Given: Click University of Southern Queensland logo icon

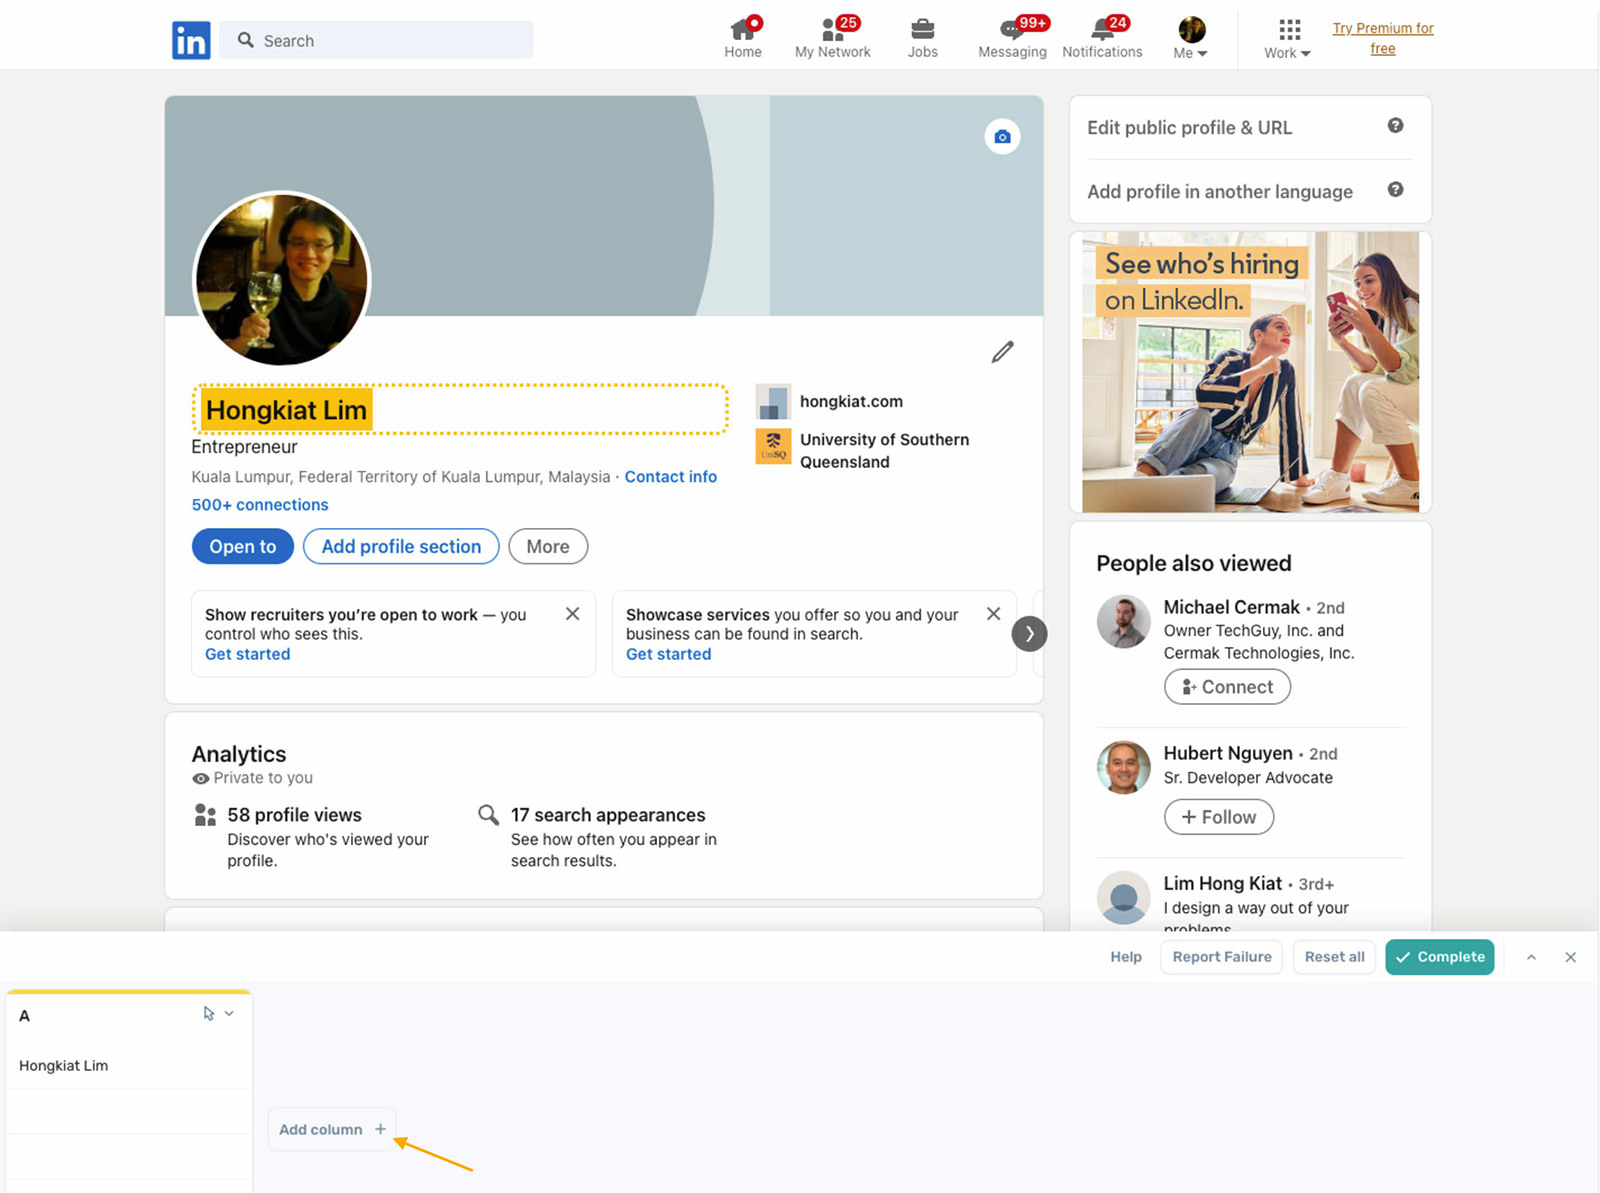Looking at the screenshot, I should click(773, 447).
